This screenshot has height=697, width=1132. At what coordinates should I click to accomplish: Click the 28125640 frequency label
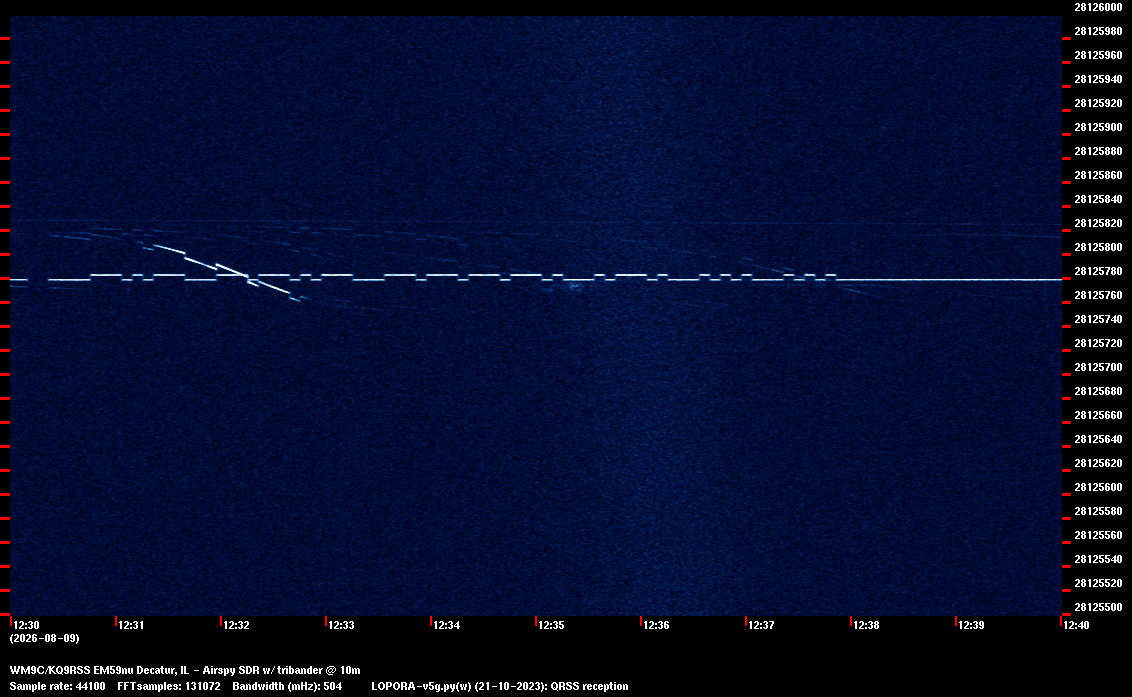(x=1098, y=438)
